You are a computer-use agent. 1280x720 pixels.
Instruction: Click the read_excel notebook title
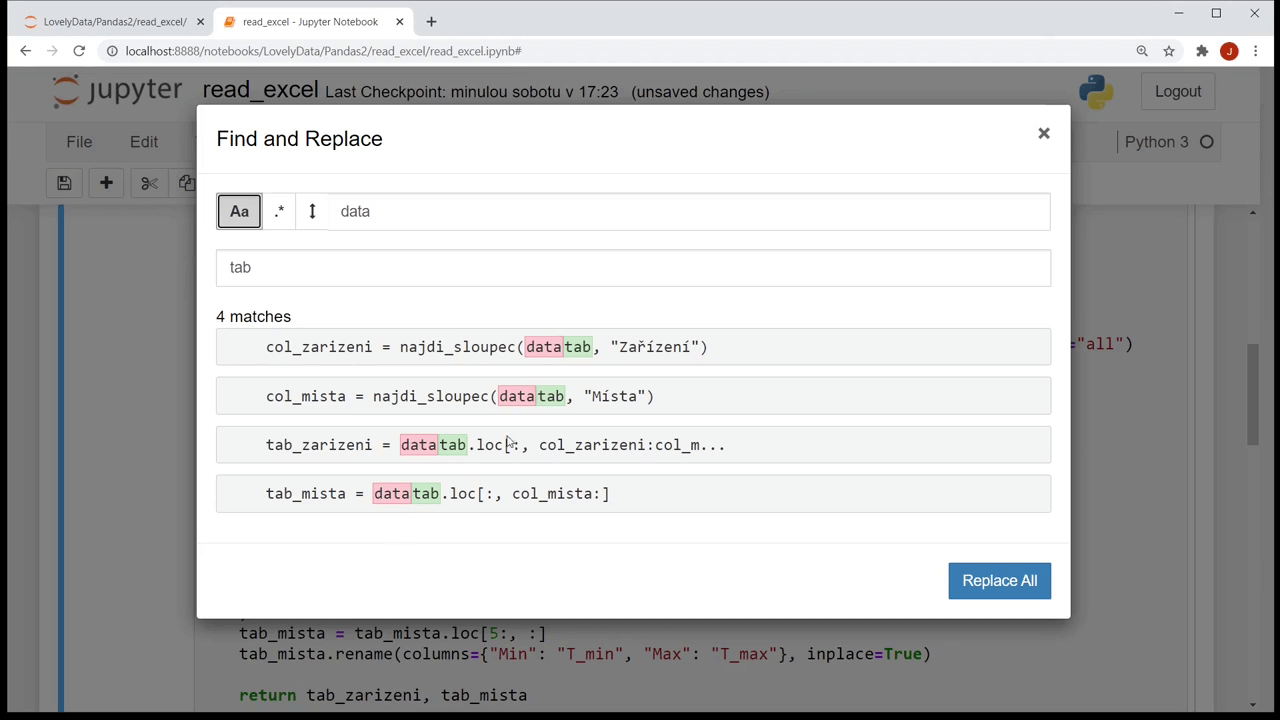[260, 91]
